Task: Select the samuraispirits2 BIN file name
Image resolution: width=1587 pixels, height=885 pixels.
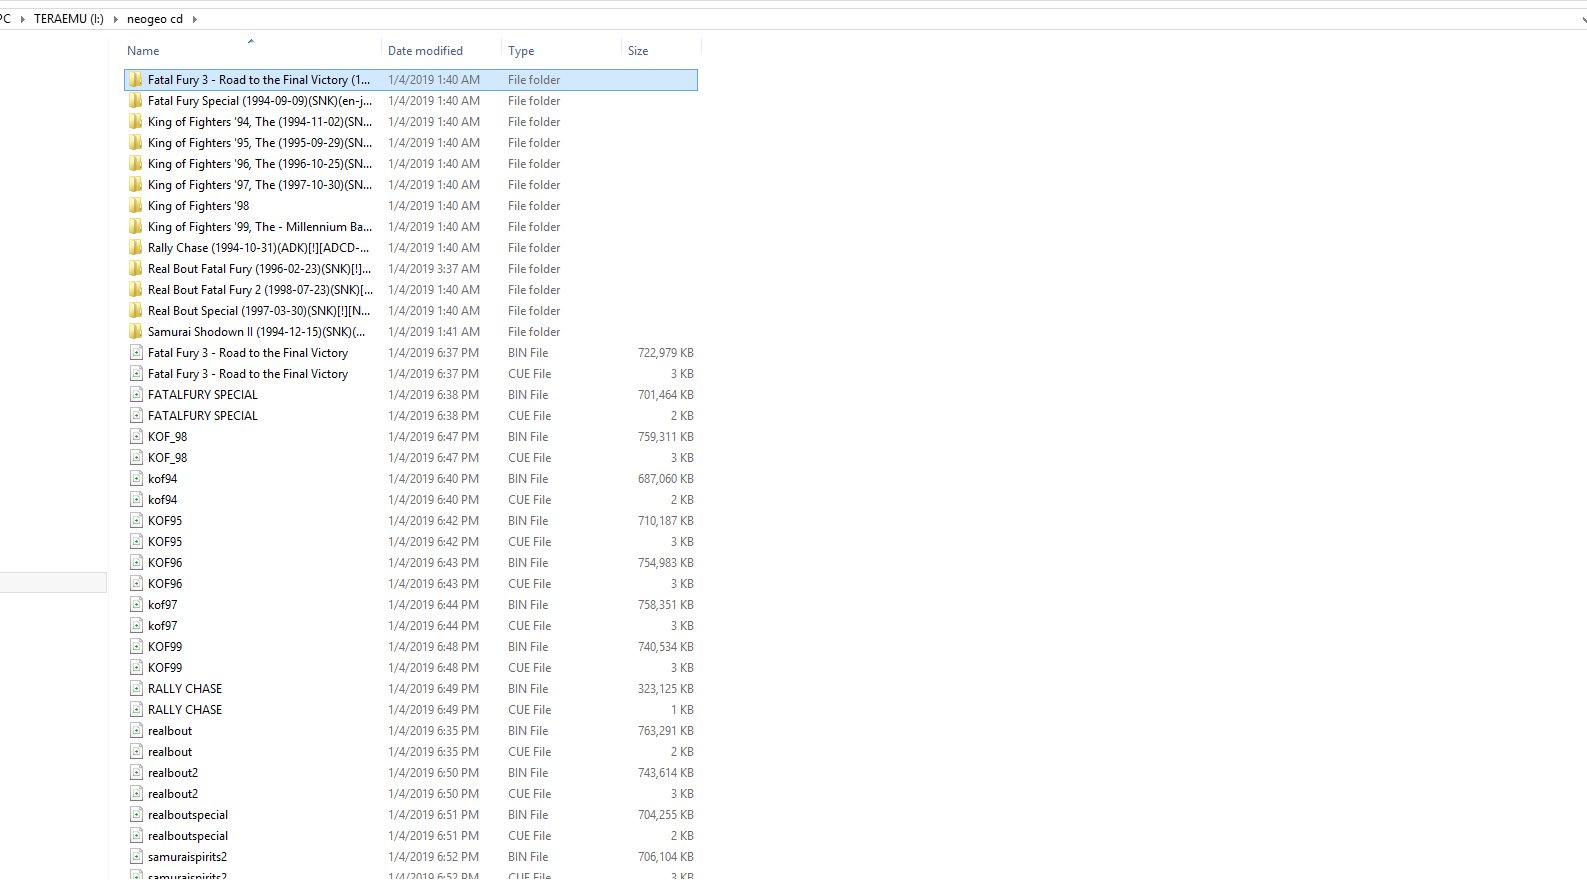Action: [x=187, y=857]
